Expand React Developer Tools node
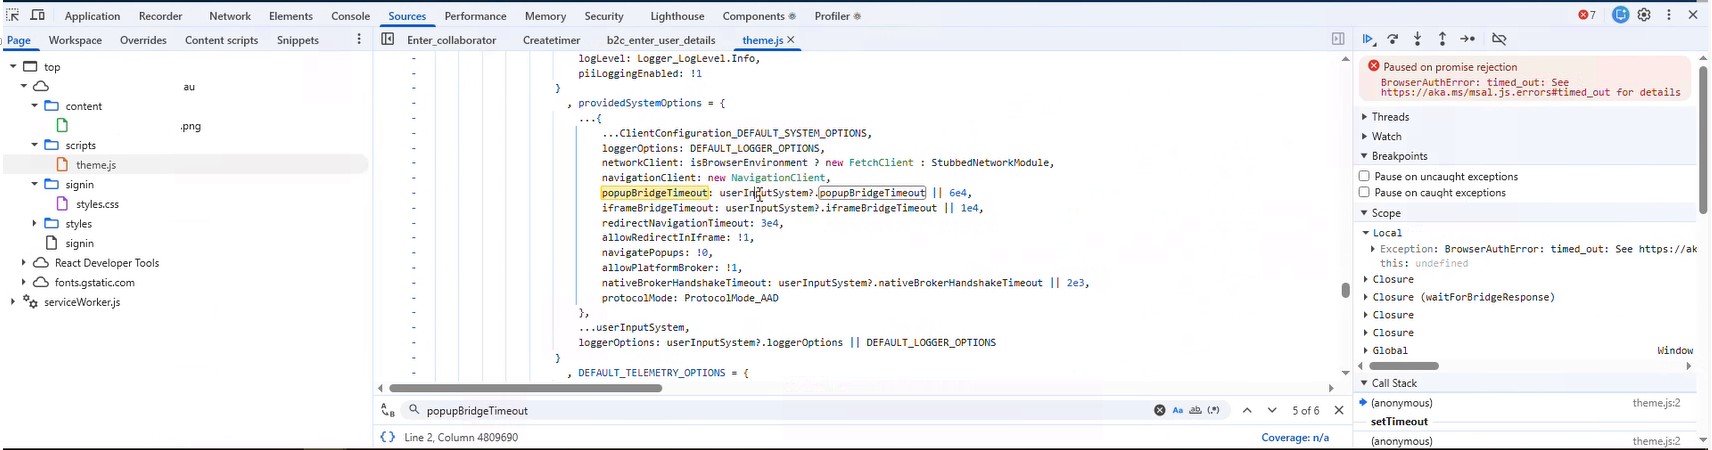The height and width of the screenshot is (450, 1712). point(23,263)
